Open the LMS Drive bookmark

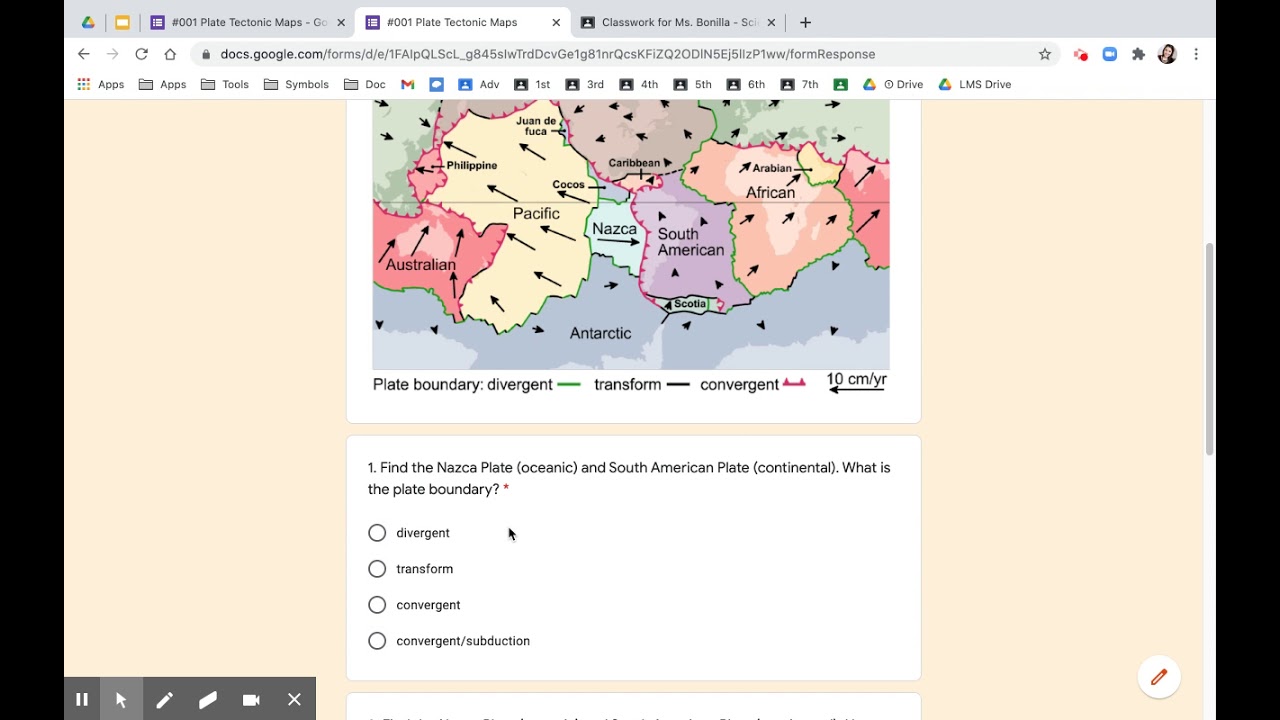975,84
